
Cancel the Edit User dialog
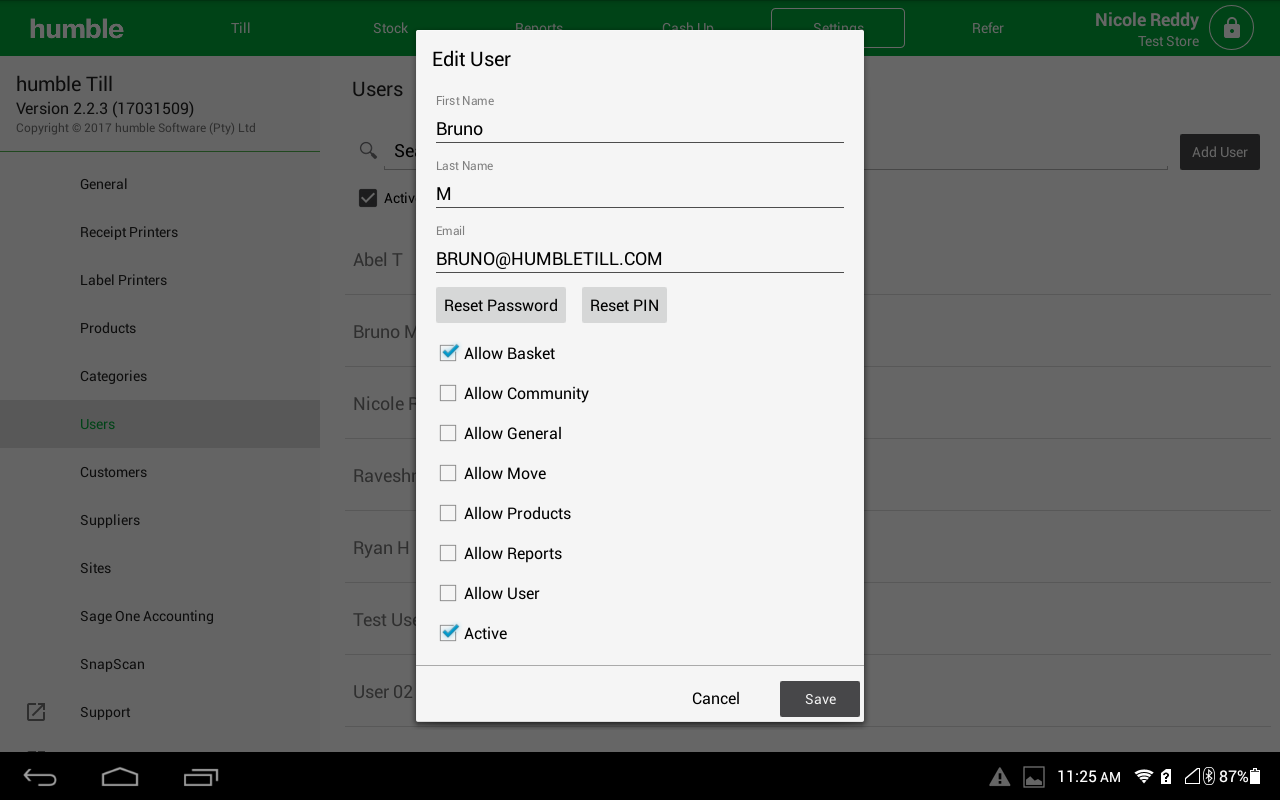[x=716, y=698]
